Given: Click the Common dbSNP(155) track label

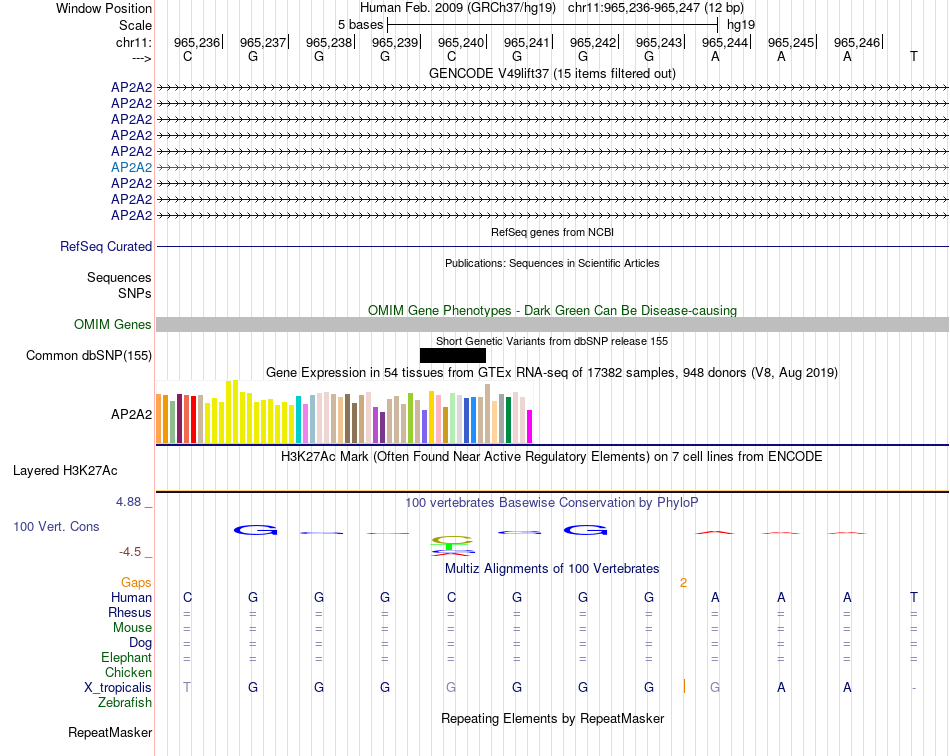Looking at the screenshot, I should (89, 356).
